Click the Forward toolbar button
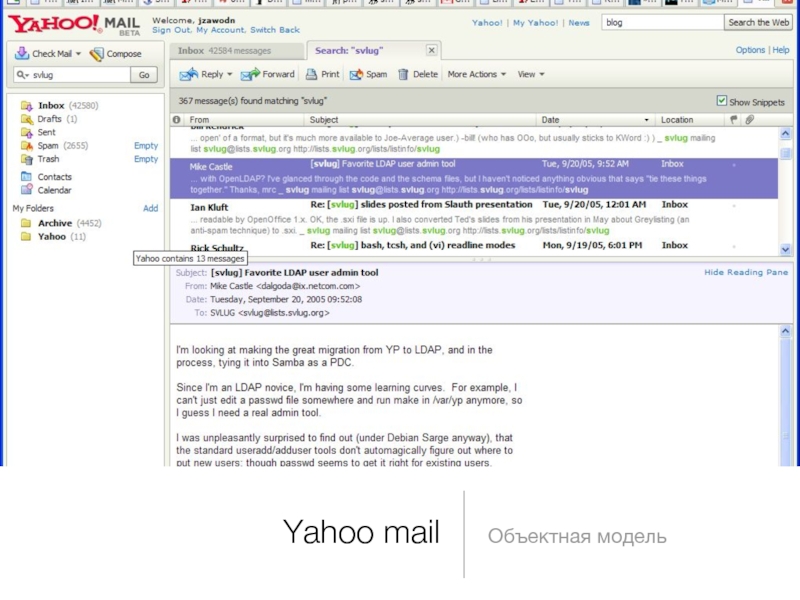The height and width of the screenshot is (600, 800). click(x=268, y=74)
